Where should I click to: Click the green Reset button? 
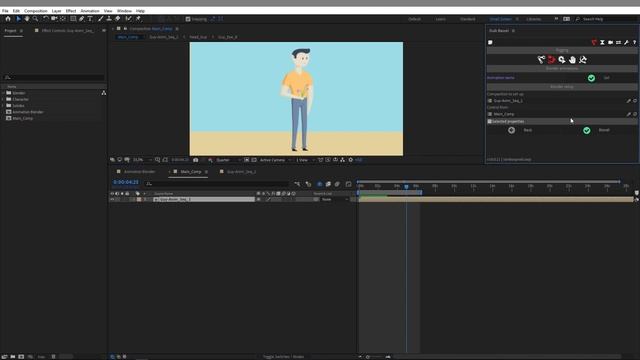point(587,131)
